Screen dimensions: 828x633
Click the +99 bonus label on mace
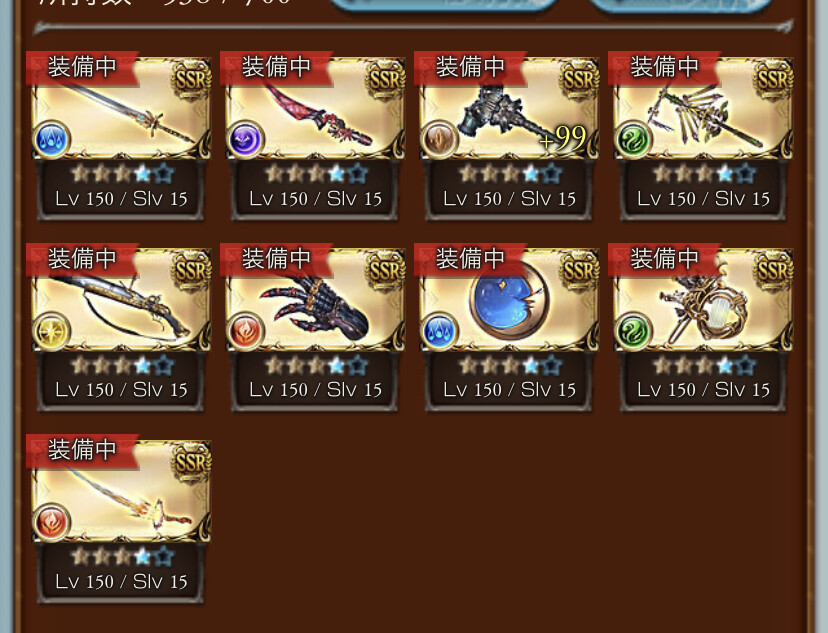click(563, 138)
